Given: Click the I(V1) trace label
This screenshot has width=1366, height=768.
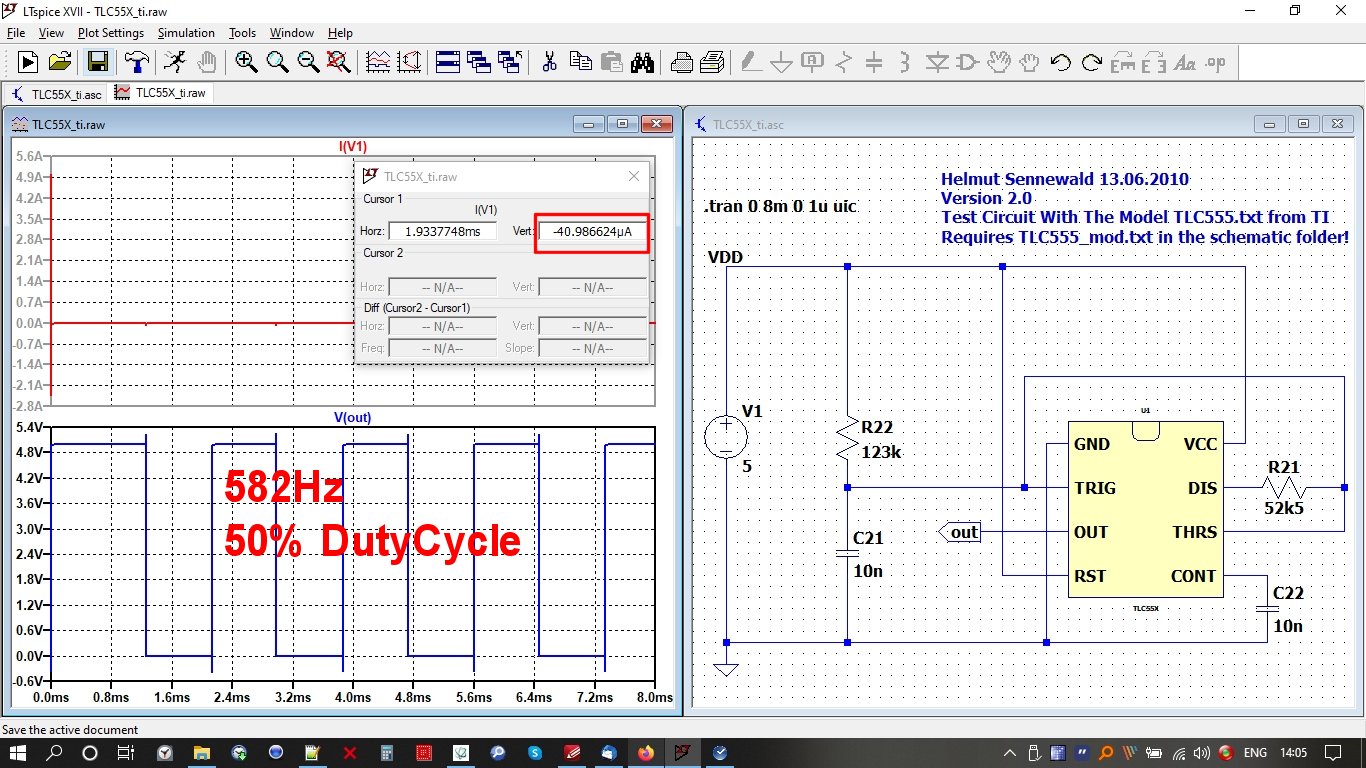Looking at the screenshot, I should pyautogui.click(x=353, y=147).
